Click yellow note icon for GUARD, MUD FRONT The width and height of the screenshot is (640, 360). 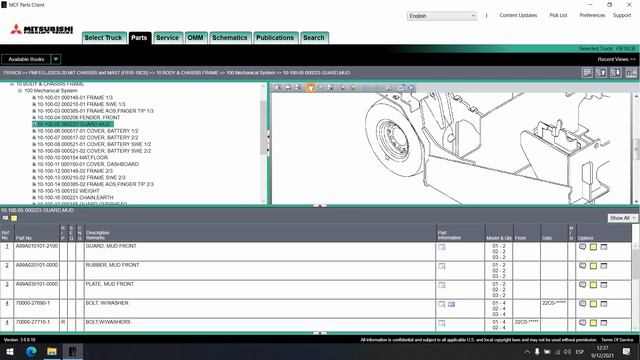tap(593, 247)
